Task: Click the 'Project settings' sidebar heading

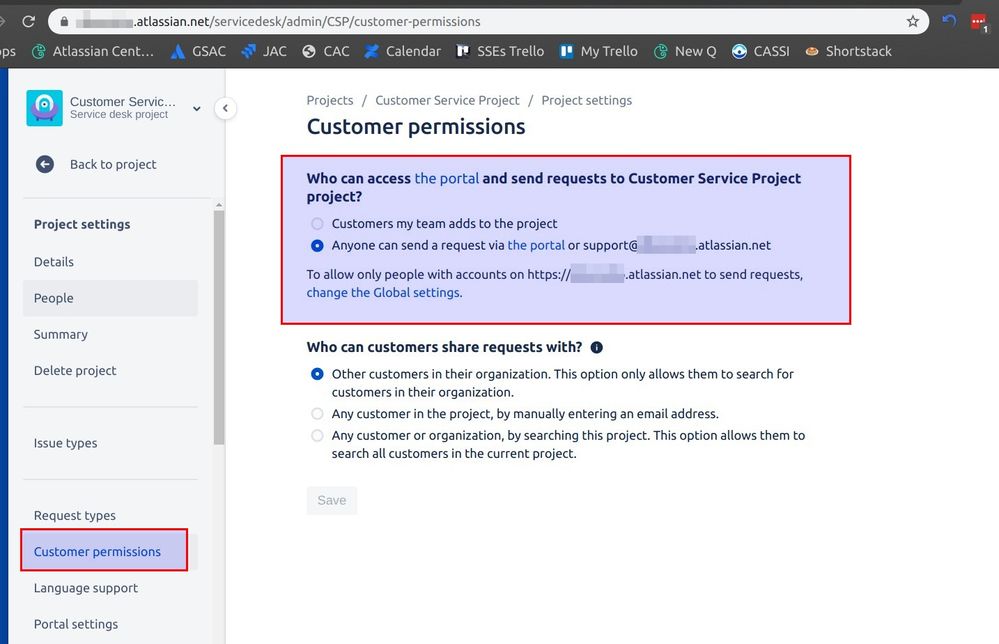Action: 82,224
